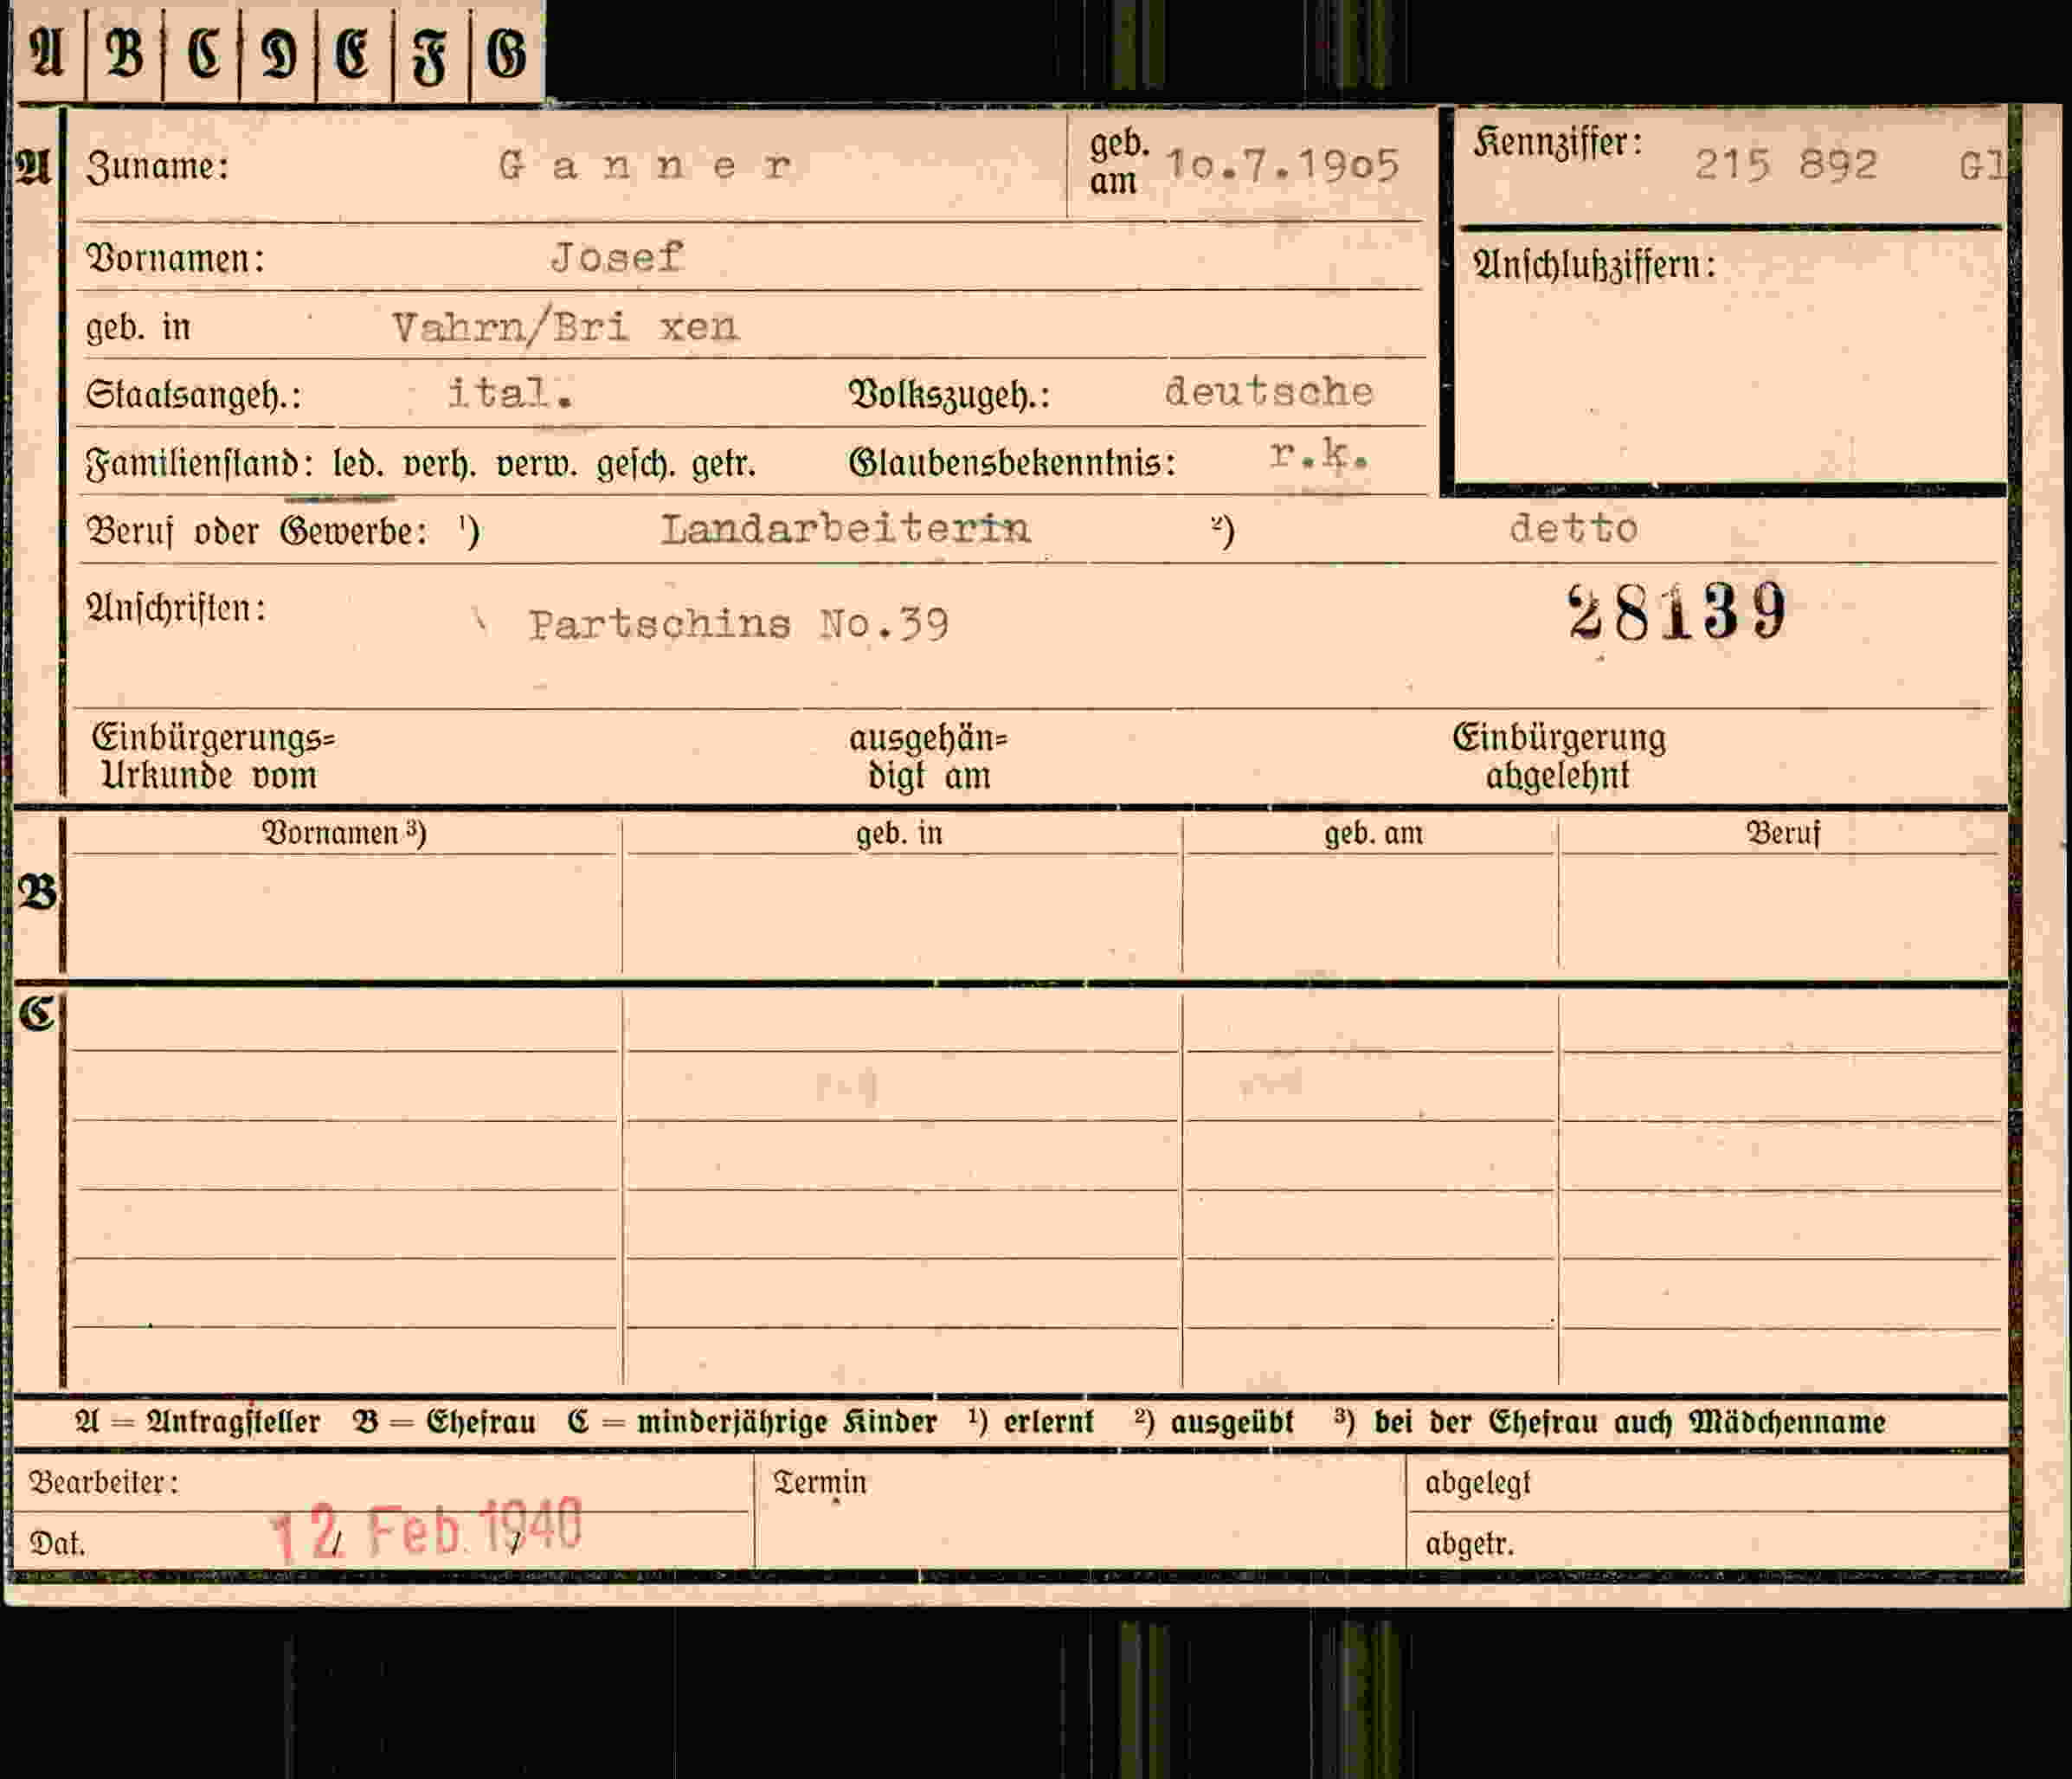
Task: Click the 'detto' occupation entry
Action: 1574,528
